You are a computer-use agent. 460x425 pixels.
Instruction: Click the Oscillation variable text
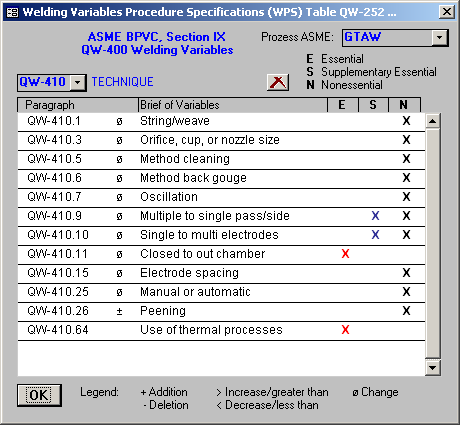pyautogui.click(x=169, y=197)
